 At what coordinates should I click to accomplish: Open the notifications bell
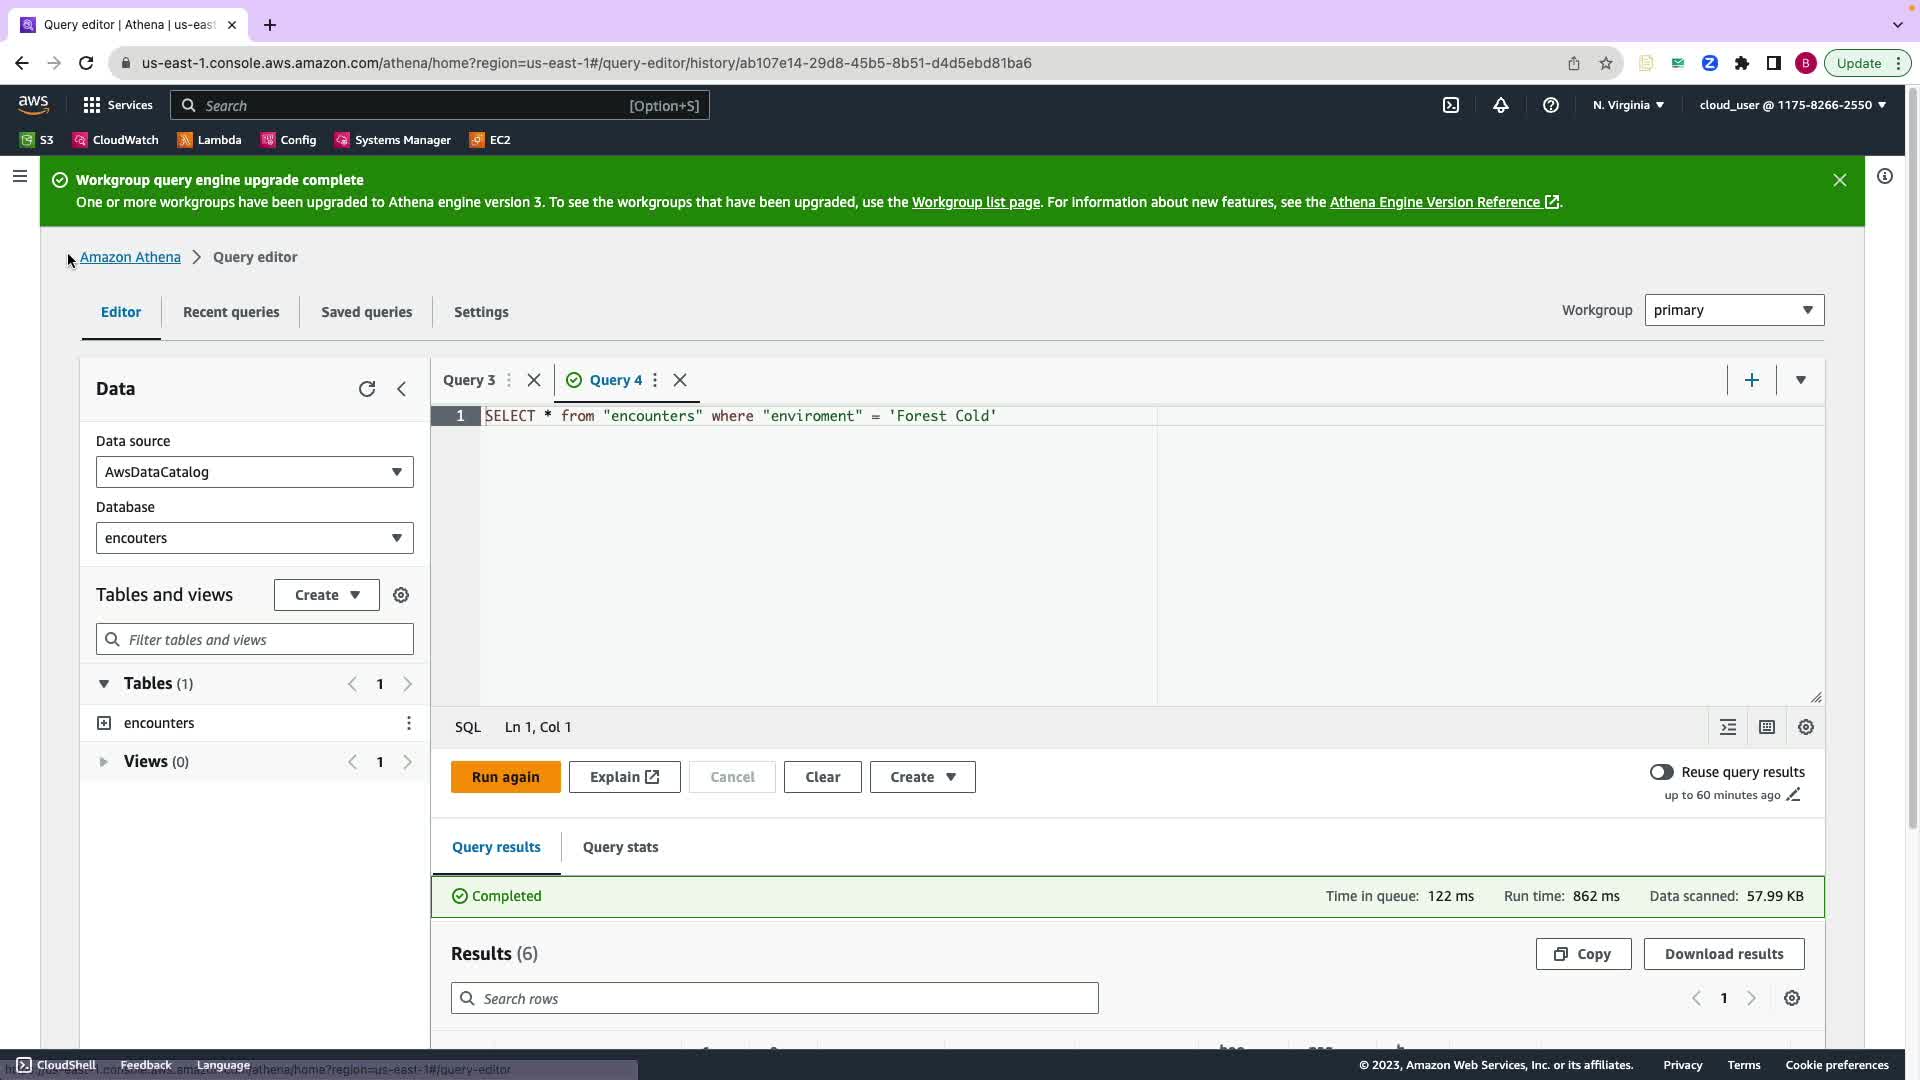pyautogui.click(x=1501, y=105)
